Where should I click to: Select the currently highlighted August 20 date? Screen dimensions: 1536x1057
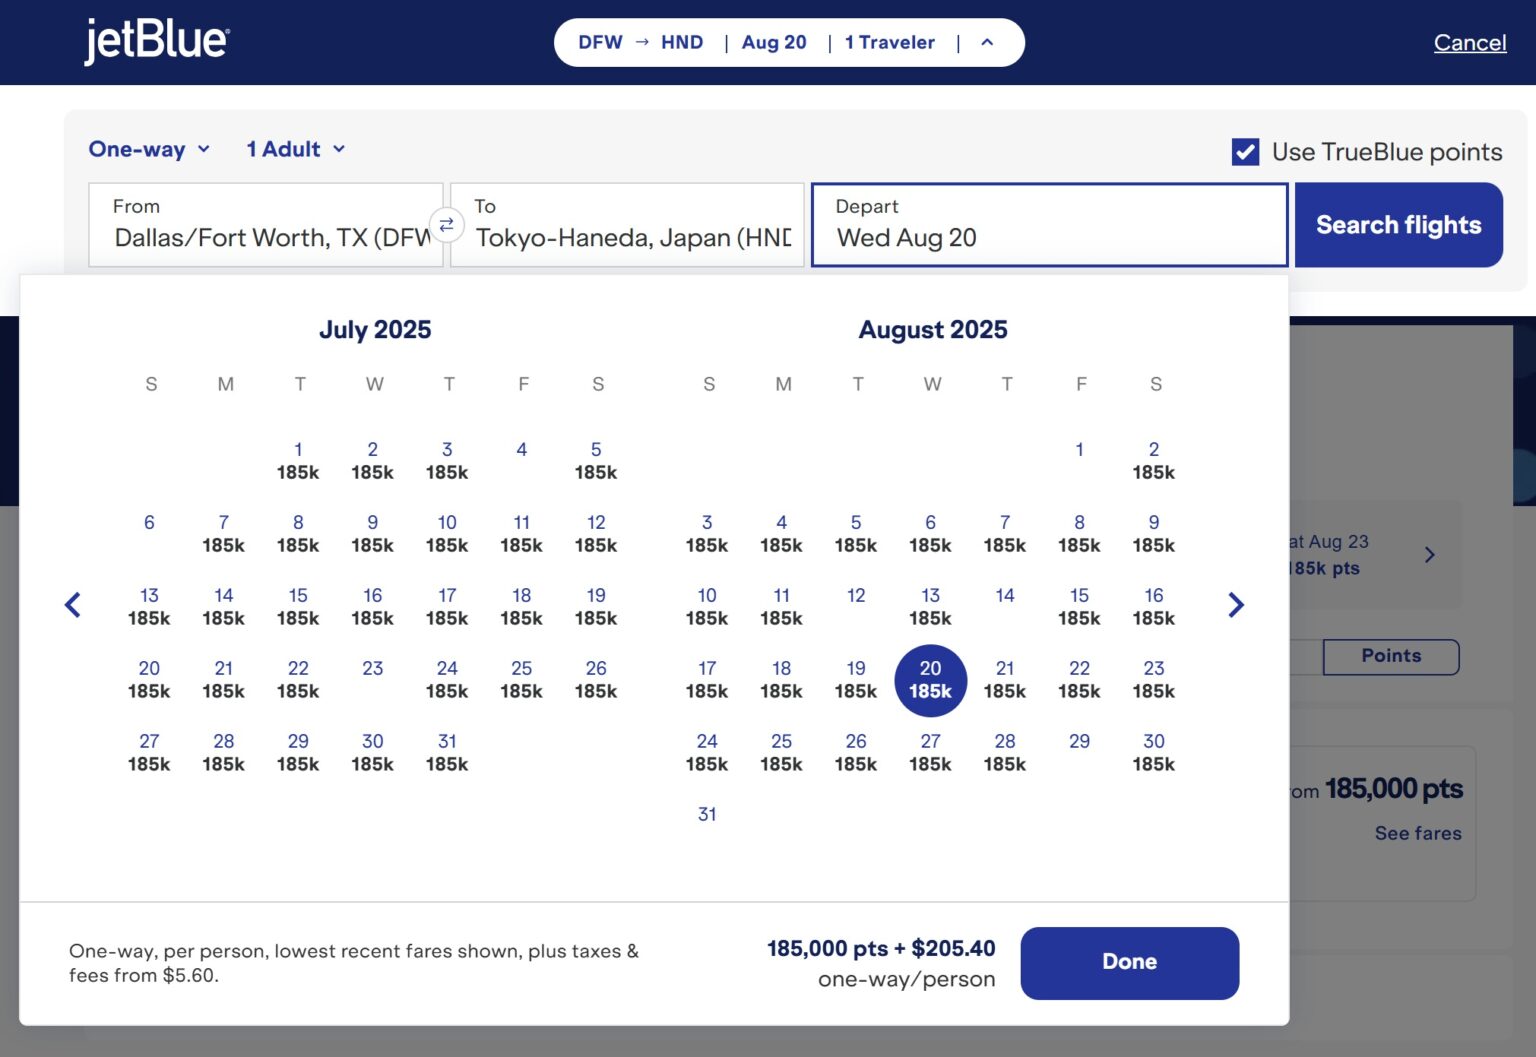(x=930, y=681)
